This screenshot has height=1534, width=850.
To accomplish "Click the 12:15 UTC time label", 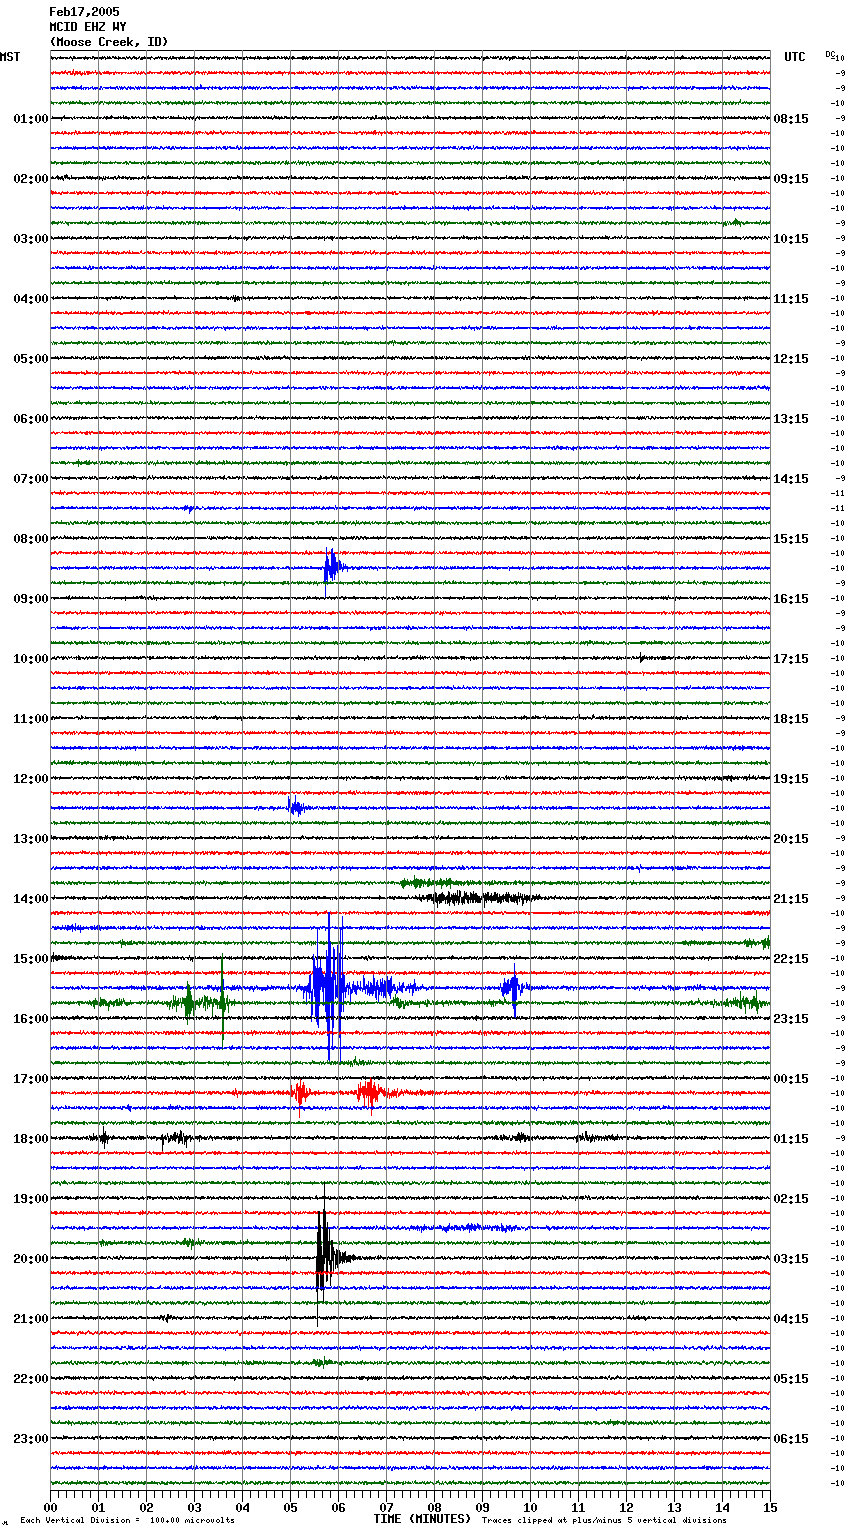I will tap(791, 359).
